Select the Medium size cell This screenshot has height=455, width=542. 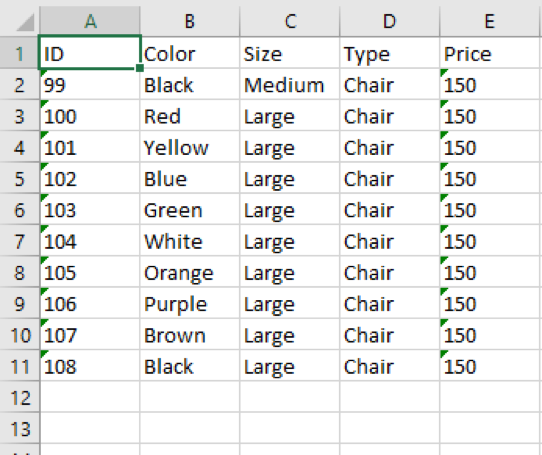click(x=290, y=85)
